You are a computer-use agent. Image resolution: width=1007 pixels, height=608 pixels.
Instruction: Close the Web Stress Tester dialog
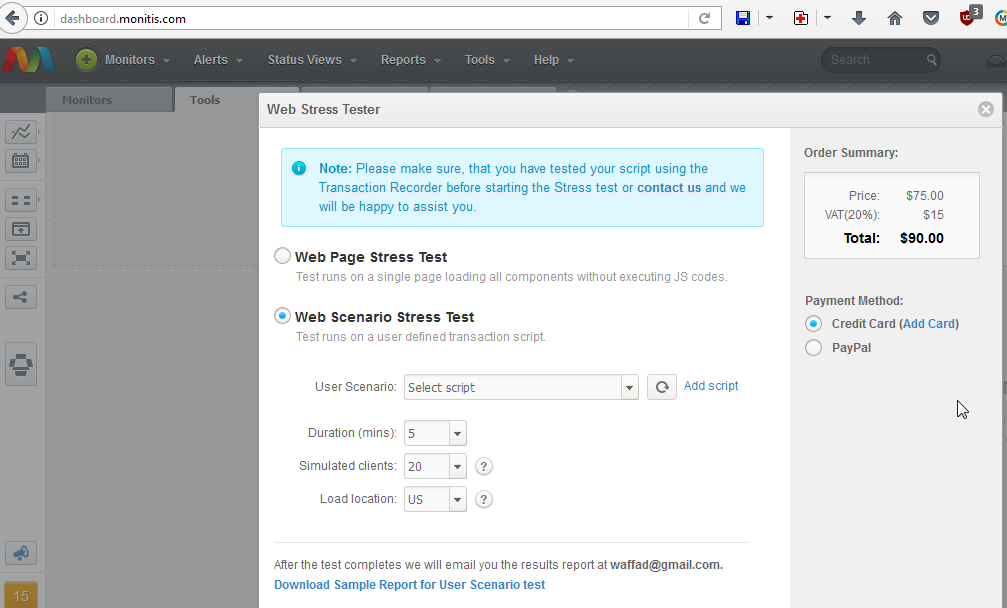click(x=986, y=109)
